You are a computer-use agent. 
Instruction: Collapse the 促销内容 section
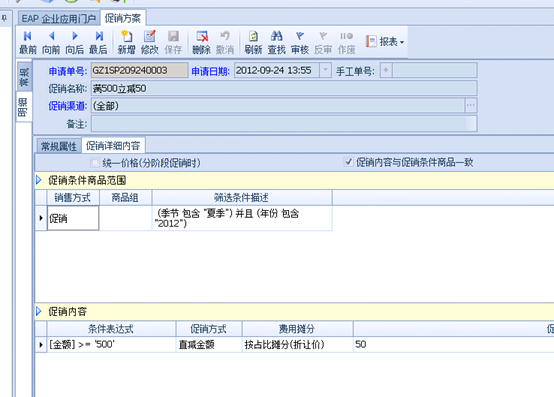39,312
